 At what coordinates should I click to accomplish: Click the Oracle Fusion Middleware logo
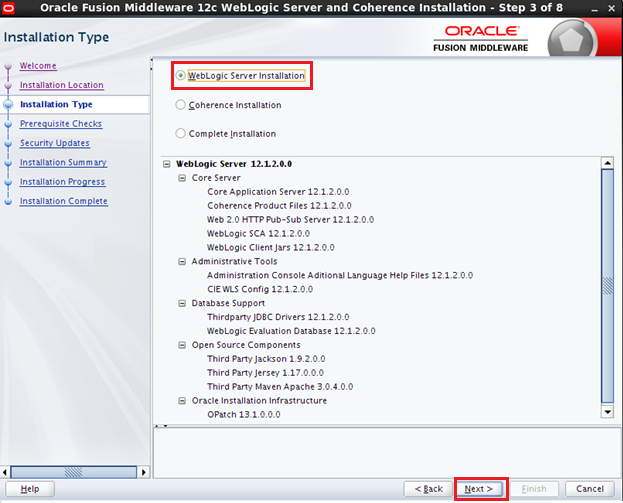click(480, 39)
